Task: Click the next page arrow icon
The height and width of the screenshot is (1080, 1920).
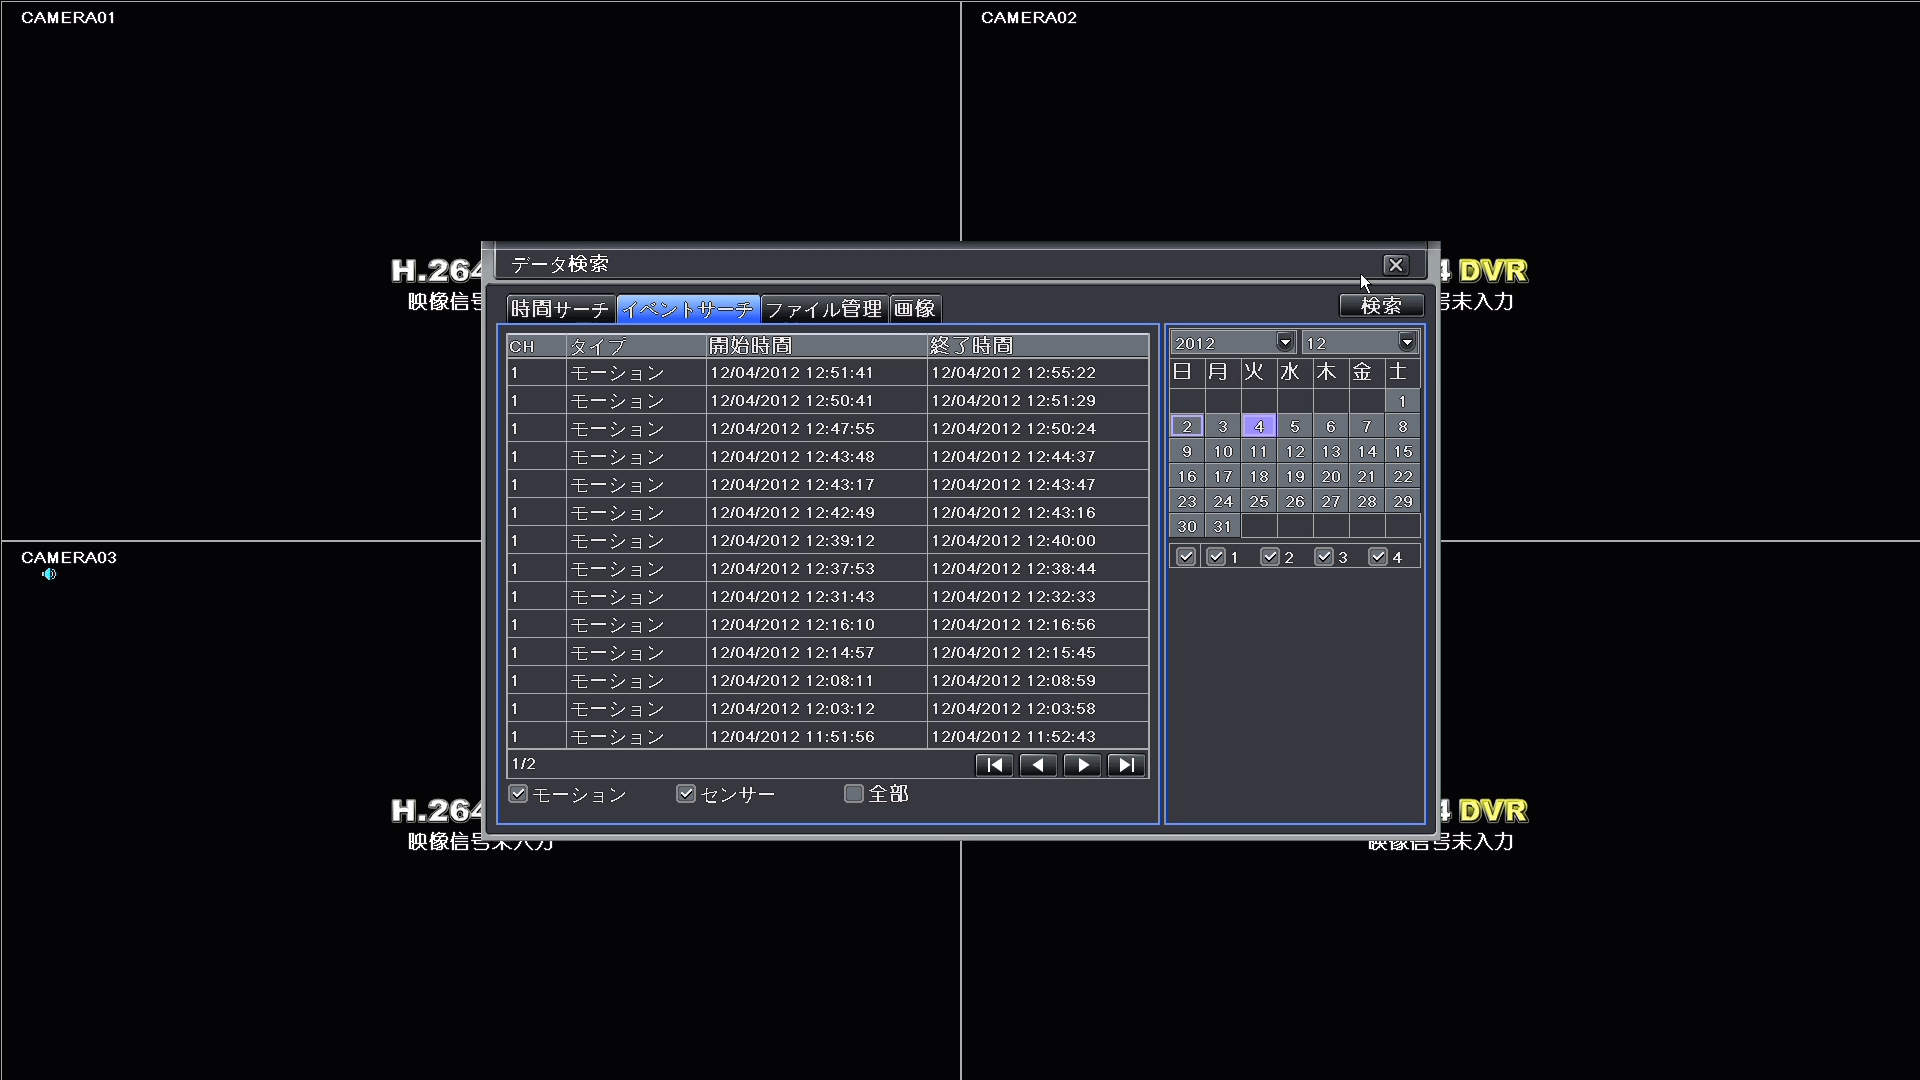Action: (1081, 765)
